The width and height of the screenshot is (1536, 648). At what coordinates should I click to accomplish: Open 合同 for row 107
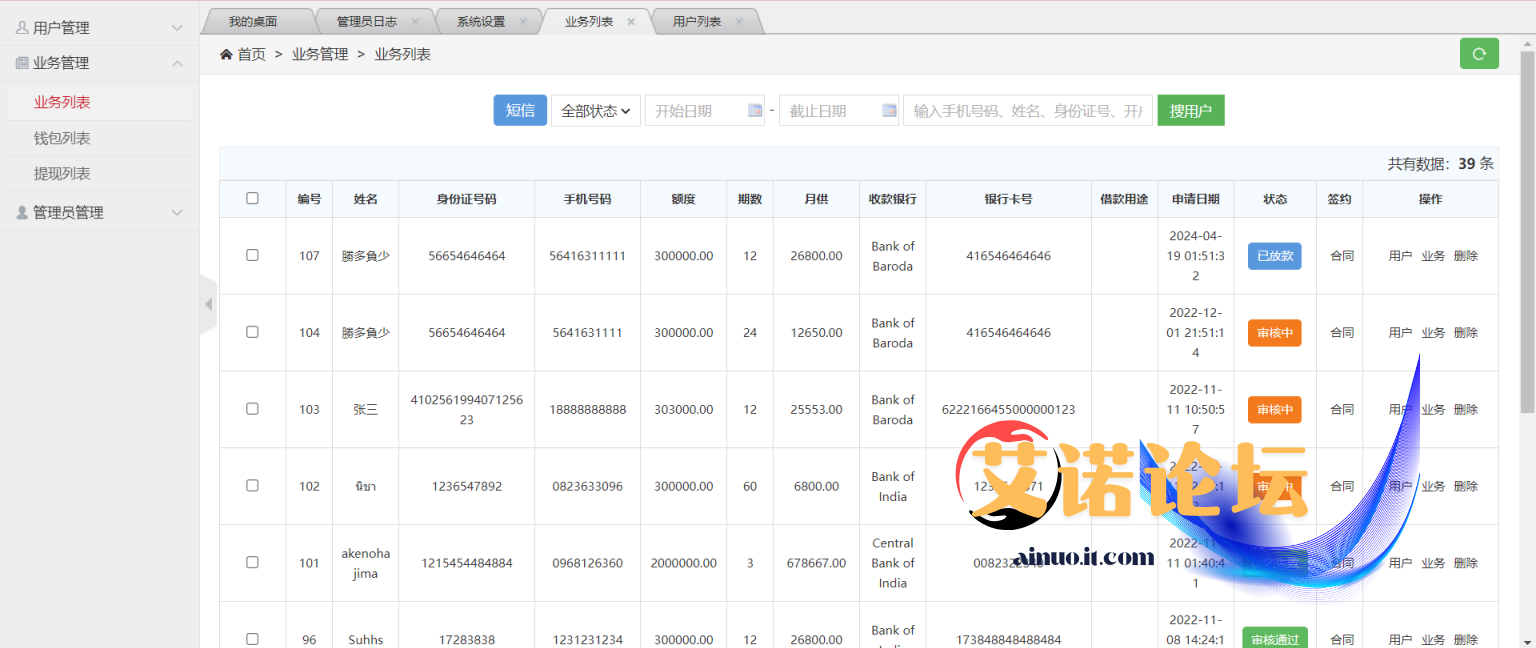[x=1342, y=255]
